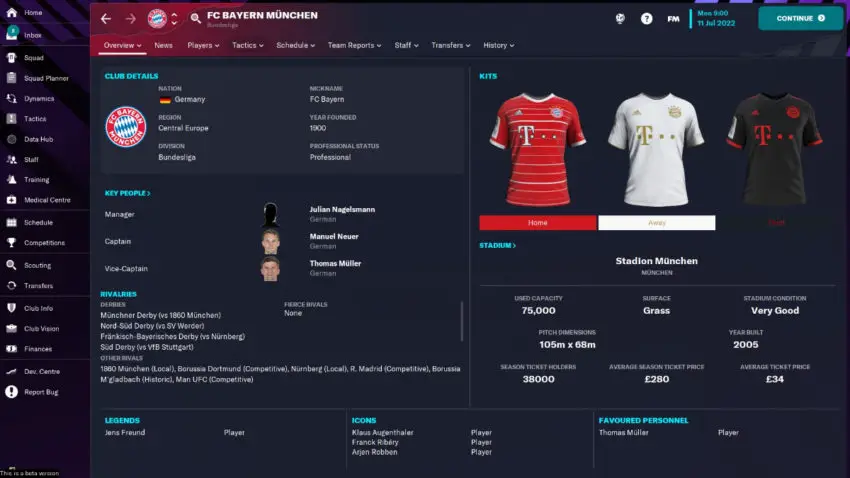Expand the Team Reports dropdown

pyautogui.click(x=354, y=46)
